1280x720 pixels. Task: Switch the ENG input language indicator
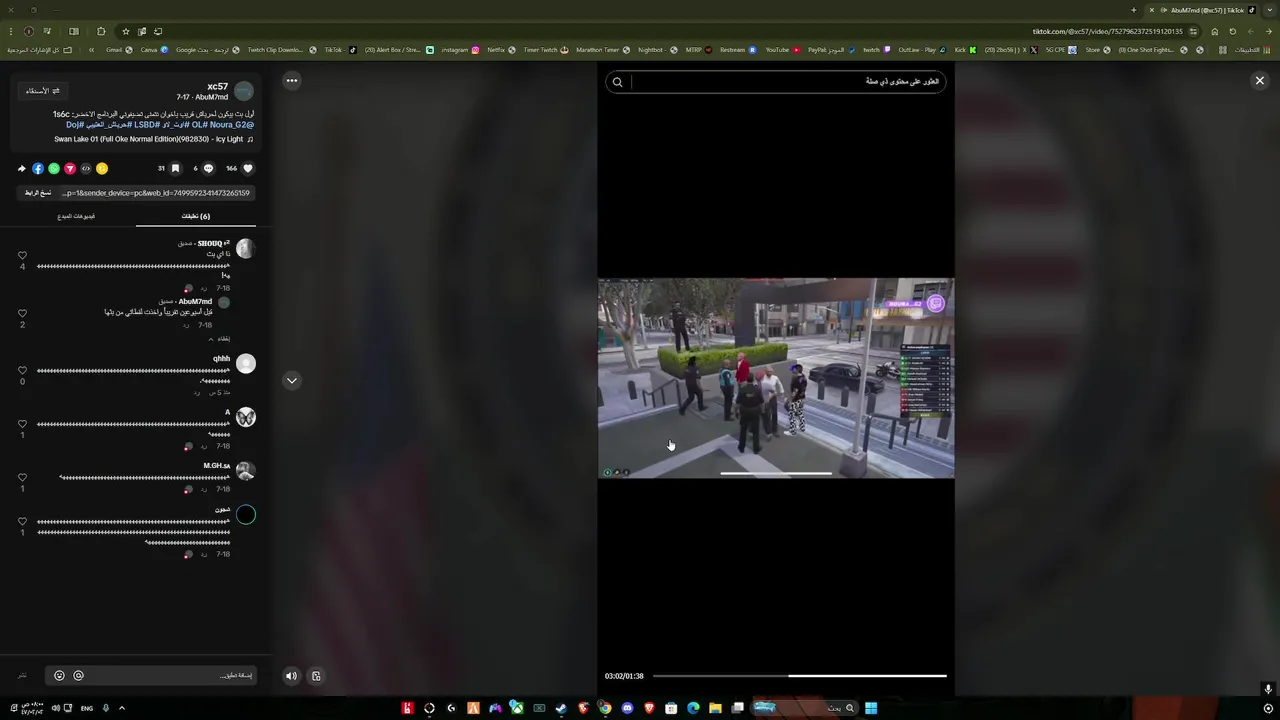87,708
